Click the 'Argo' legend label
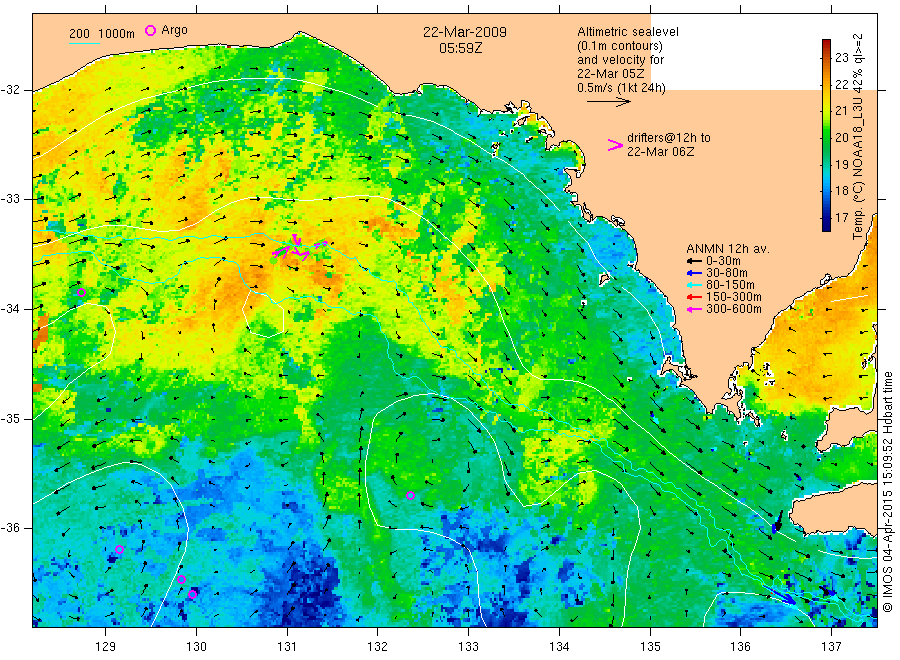 point(174,30)
